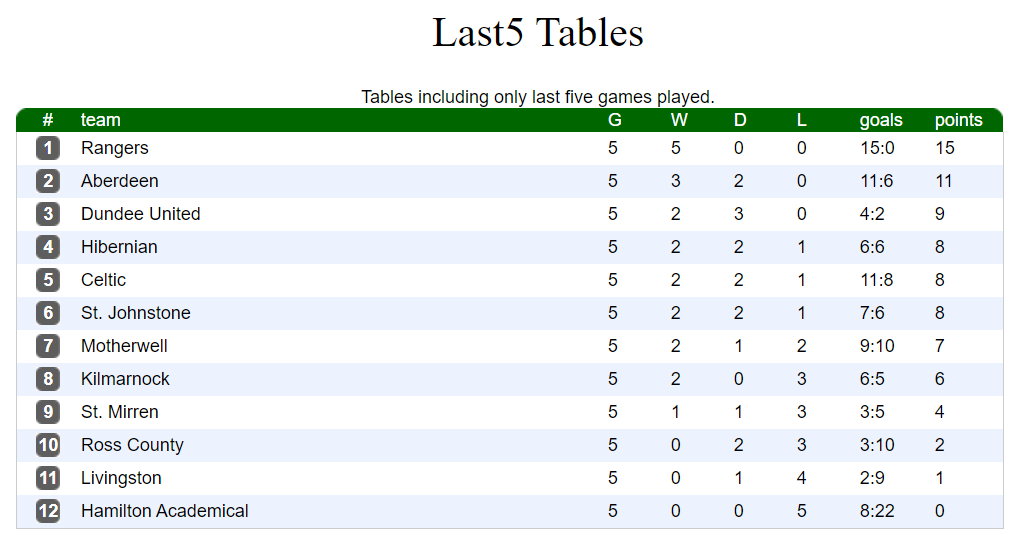Click the goals column header
The image size is (1026, 539).
pos(880,120)
